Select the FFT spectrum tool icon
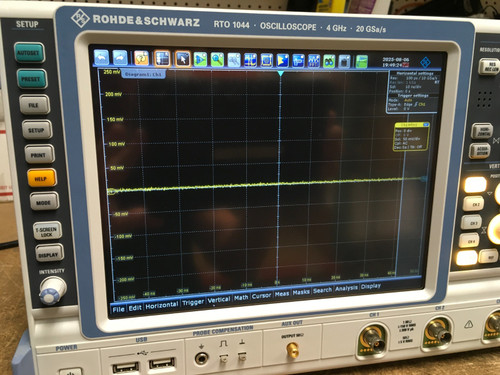 [x=314, y=61]
